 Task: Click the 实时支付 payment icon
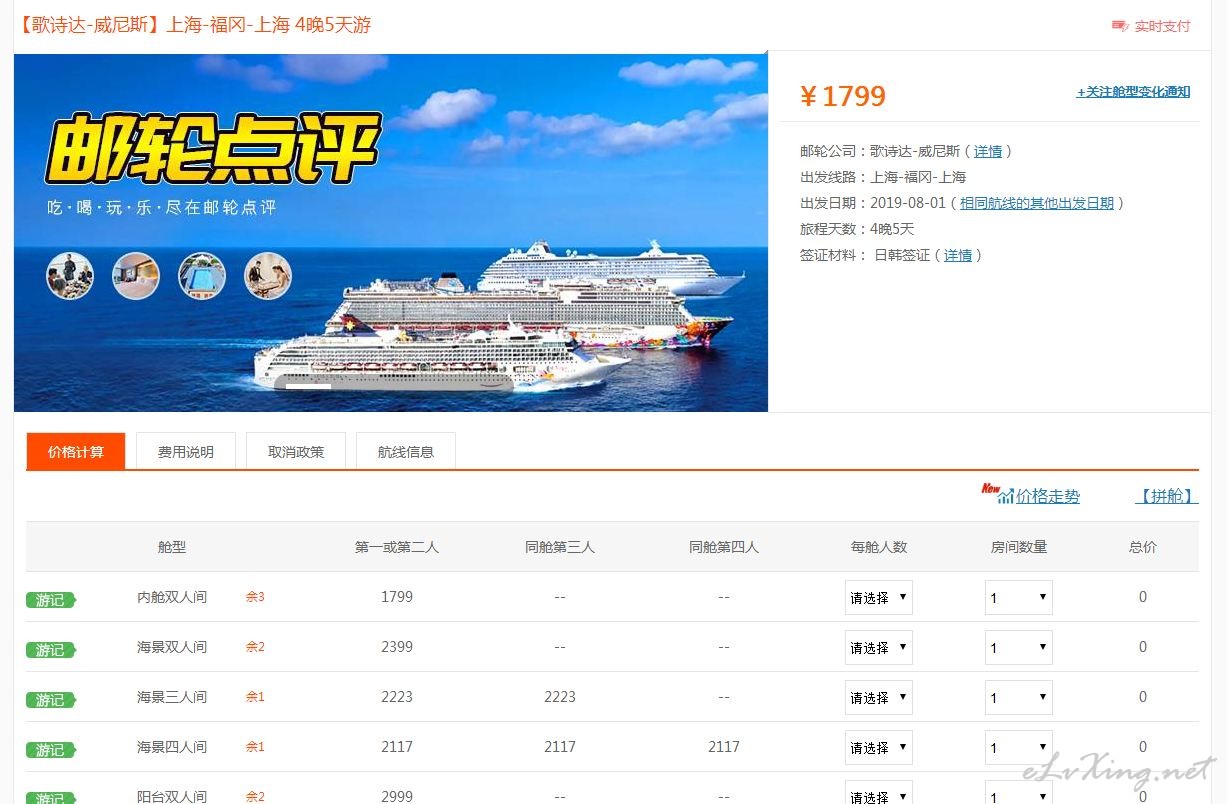1120,26
